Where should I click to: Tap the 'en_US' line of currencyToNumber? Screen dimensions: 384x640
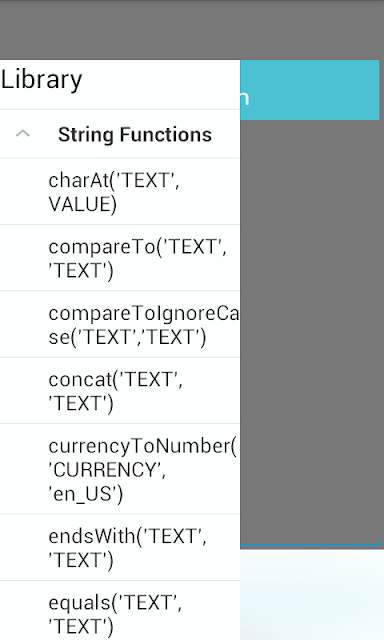pyautogui.click(x=85, y=494)
